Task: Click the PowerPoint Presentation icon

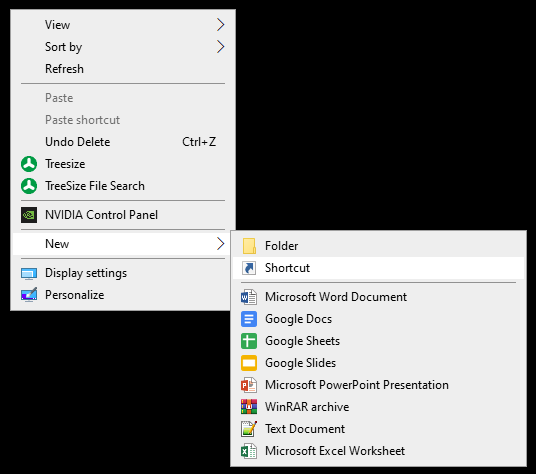Action: click(x=249, y=385)
